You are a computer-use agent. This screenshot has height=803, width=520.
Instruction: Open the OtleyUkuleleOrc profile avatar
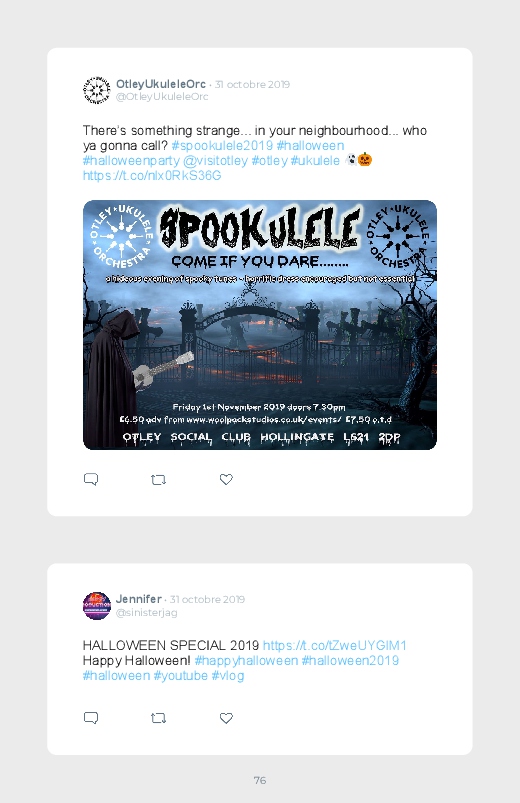tap(97, 90)
